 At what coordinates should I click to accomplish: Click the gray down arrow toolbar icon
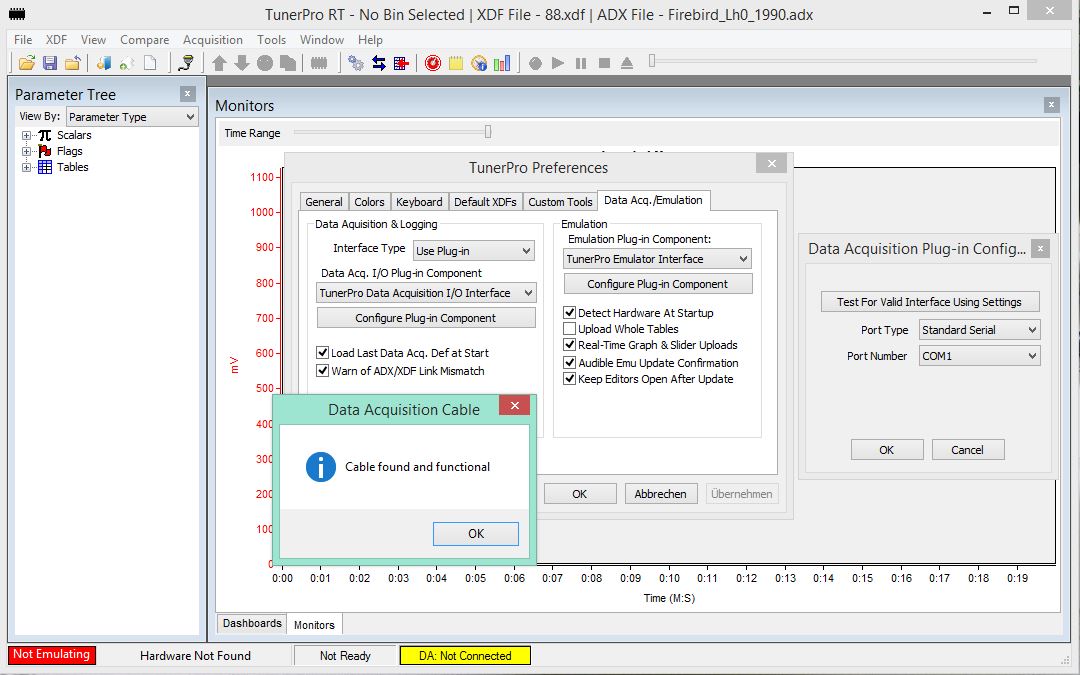coord(242,63)
